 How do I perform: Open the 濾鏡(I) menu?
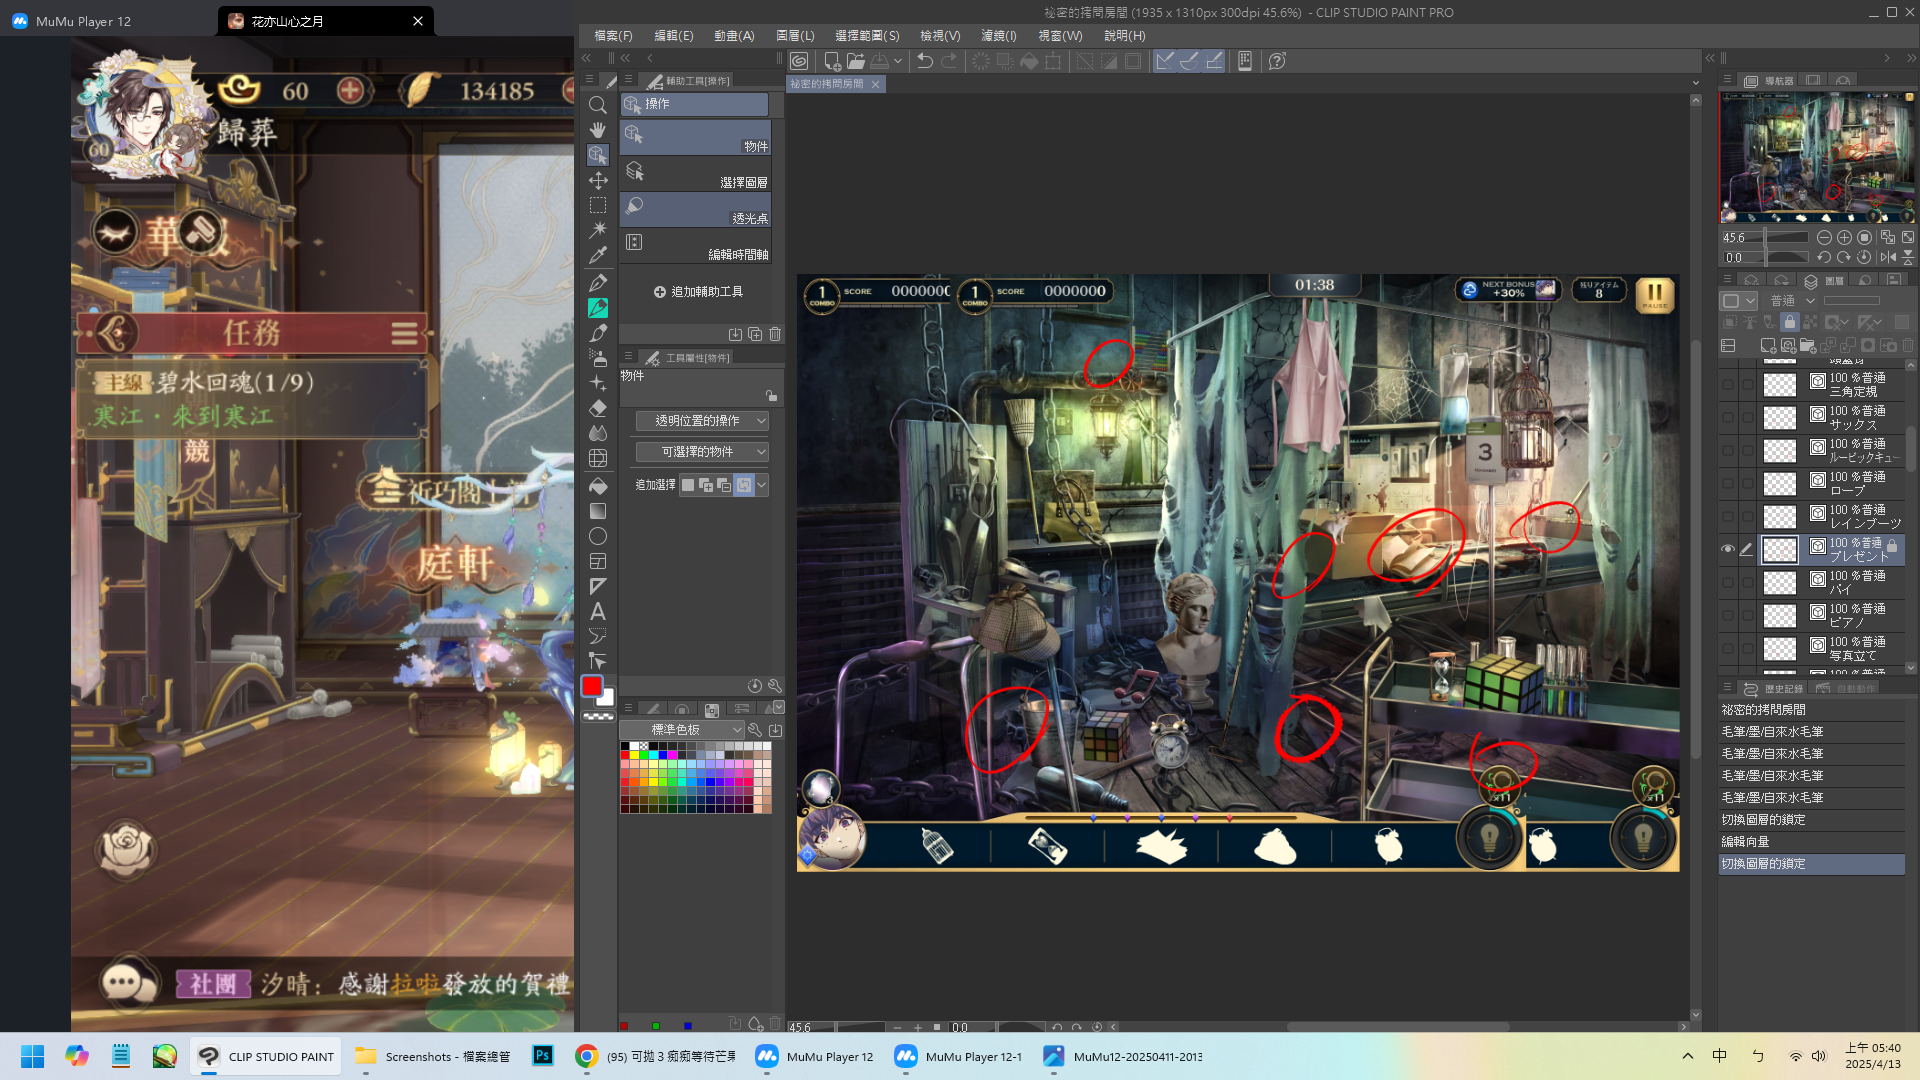tap(998, 35)
